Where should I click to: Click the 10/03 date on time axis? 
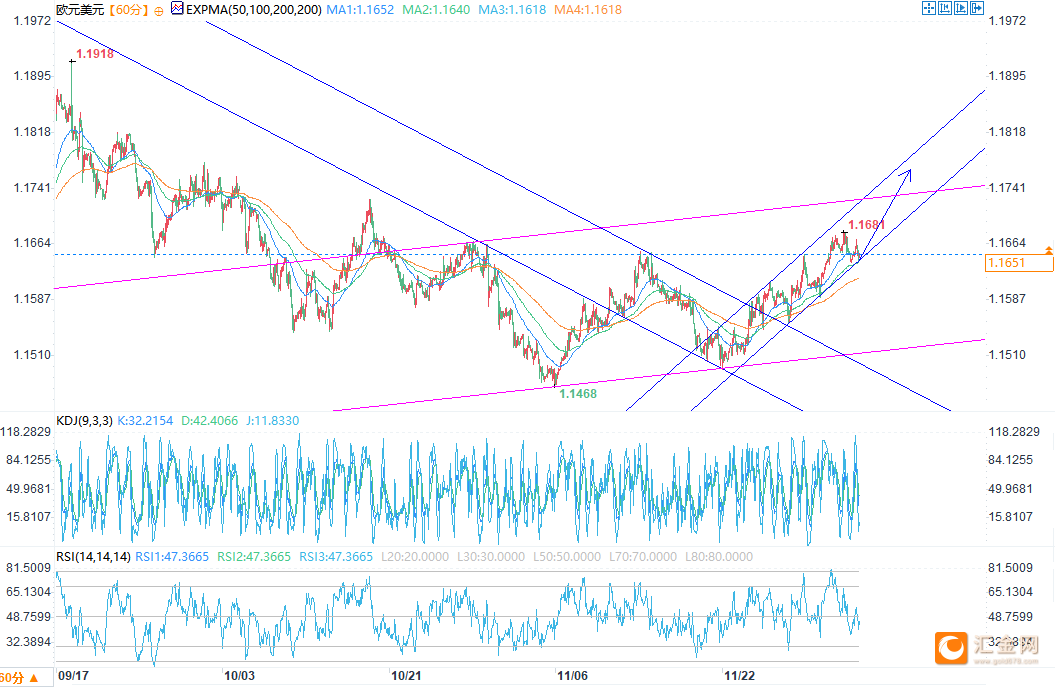[x=240, y=676]
